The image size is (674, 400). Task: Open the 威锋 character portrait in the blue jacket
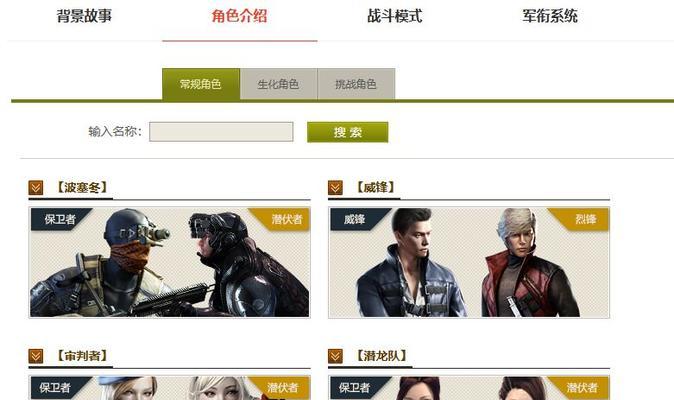coord(411,263)
